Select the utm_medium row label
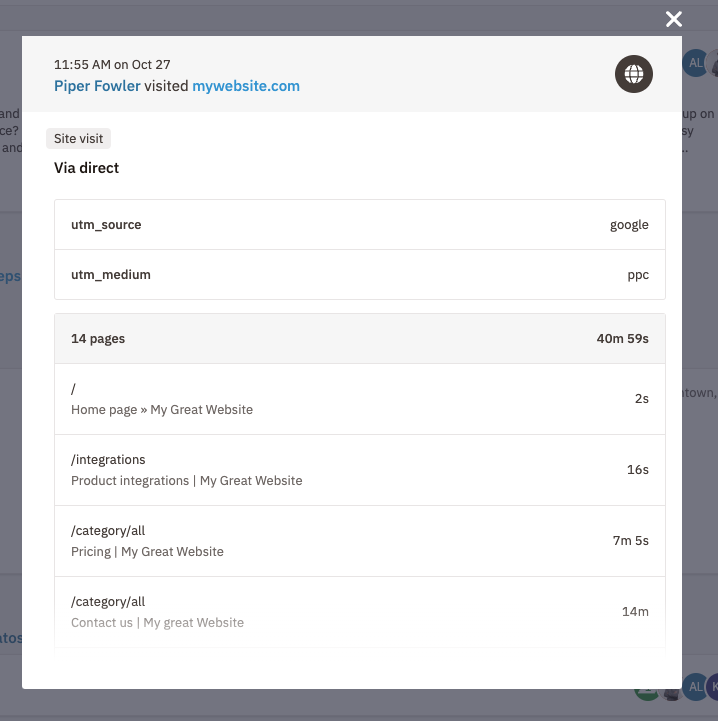Viewport: 718px width, 721px height. [111, 275]
